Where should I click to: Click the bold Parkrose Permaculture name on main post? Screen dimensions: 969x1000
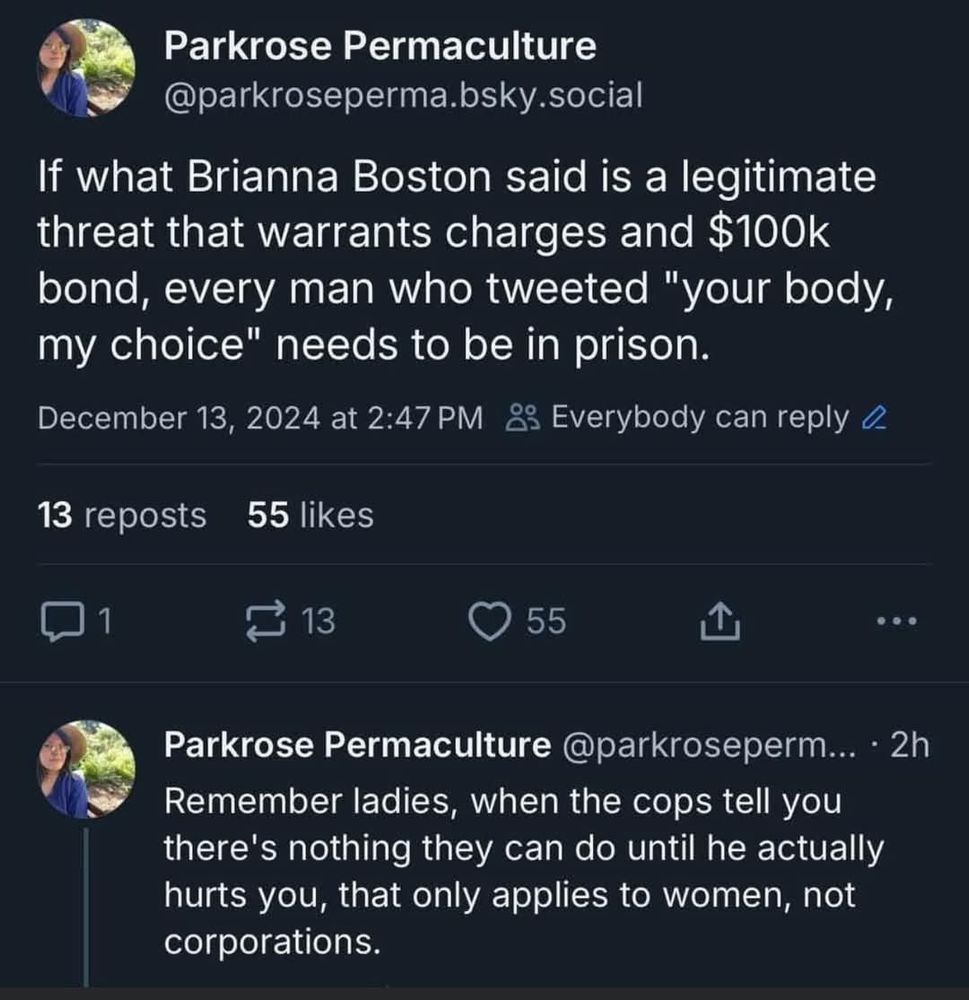380,45
